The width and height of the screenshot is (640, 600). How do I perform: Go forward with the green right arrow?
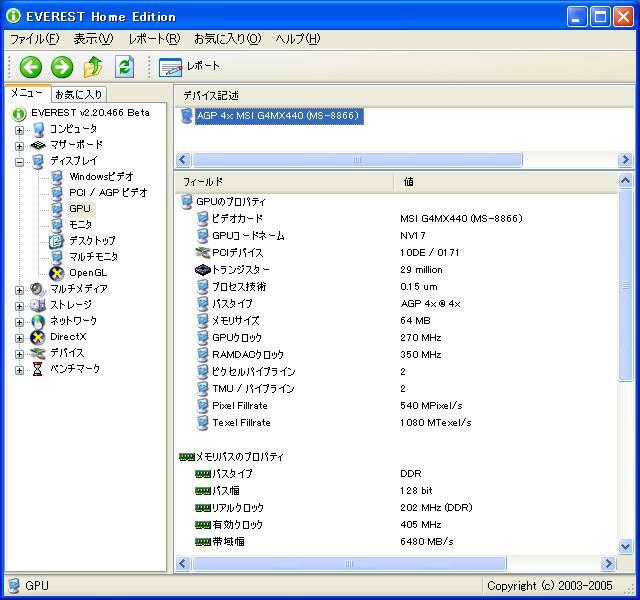pos(62,67)
